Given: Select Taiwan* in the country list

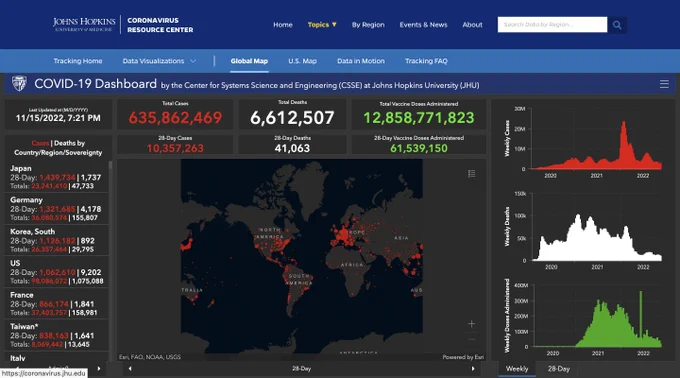Looking at the screenshot, I should pos(56,335).
